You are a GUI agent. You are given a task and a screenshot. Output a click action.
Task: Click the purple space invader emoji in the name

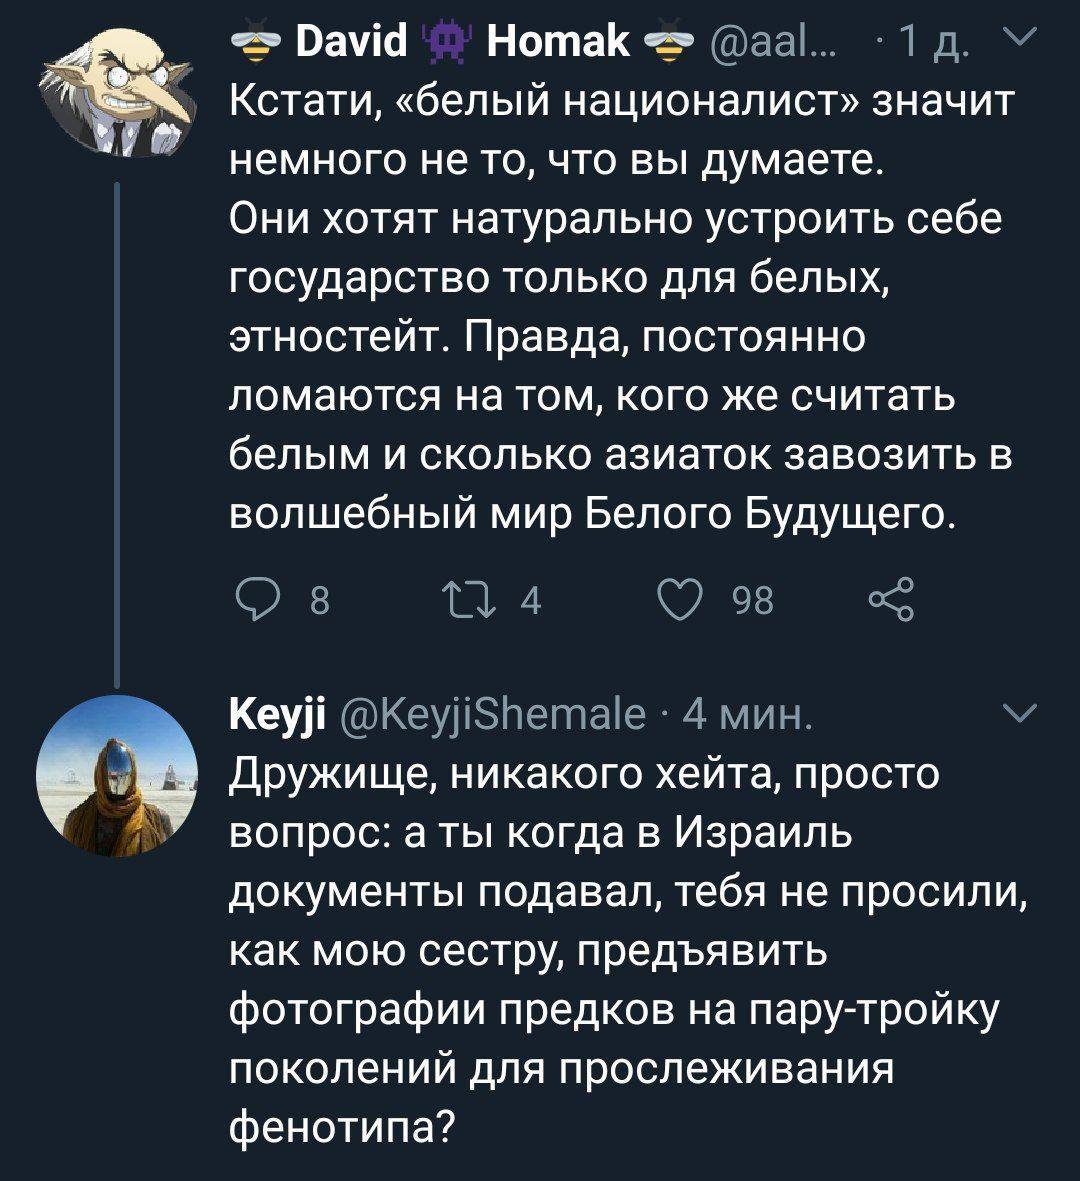448,44
